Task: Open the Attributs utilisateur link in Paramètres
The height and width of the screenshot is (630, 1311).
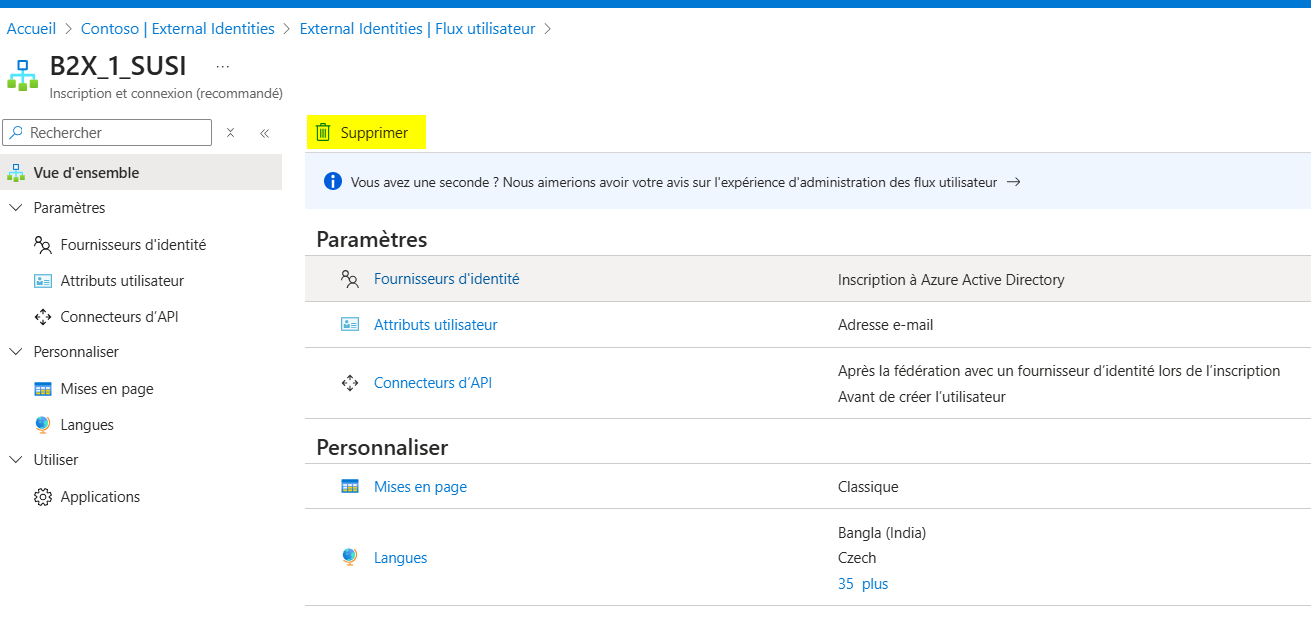Action: pos(436,325)
